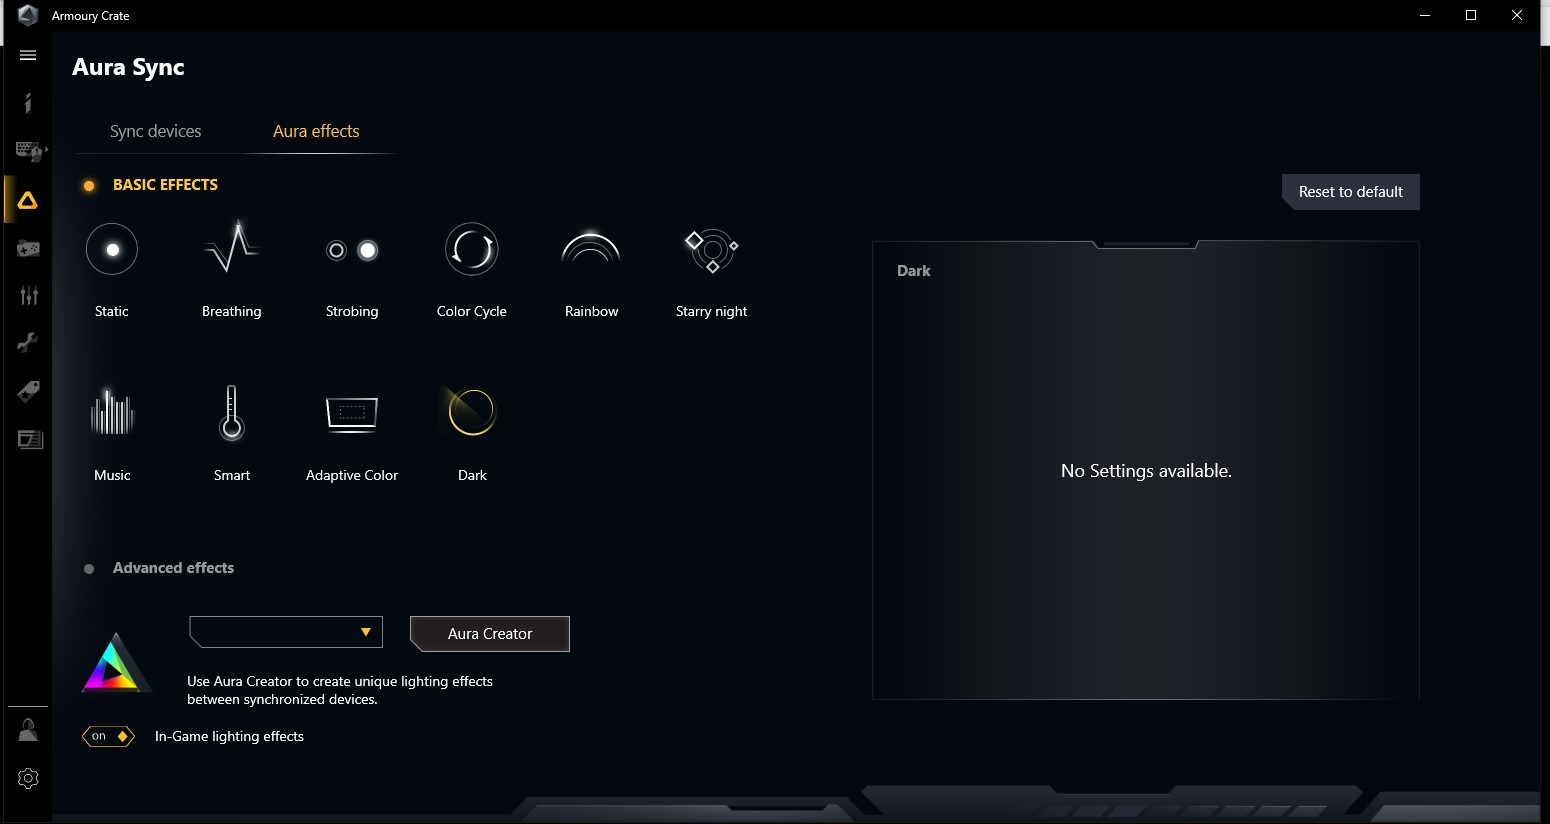
Task: Click the Aura Creator prism logo
Action: (x=115, y=662)
